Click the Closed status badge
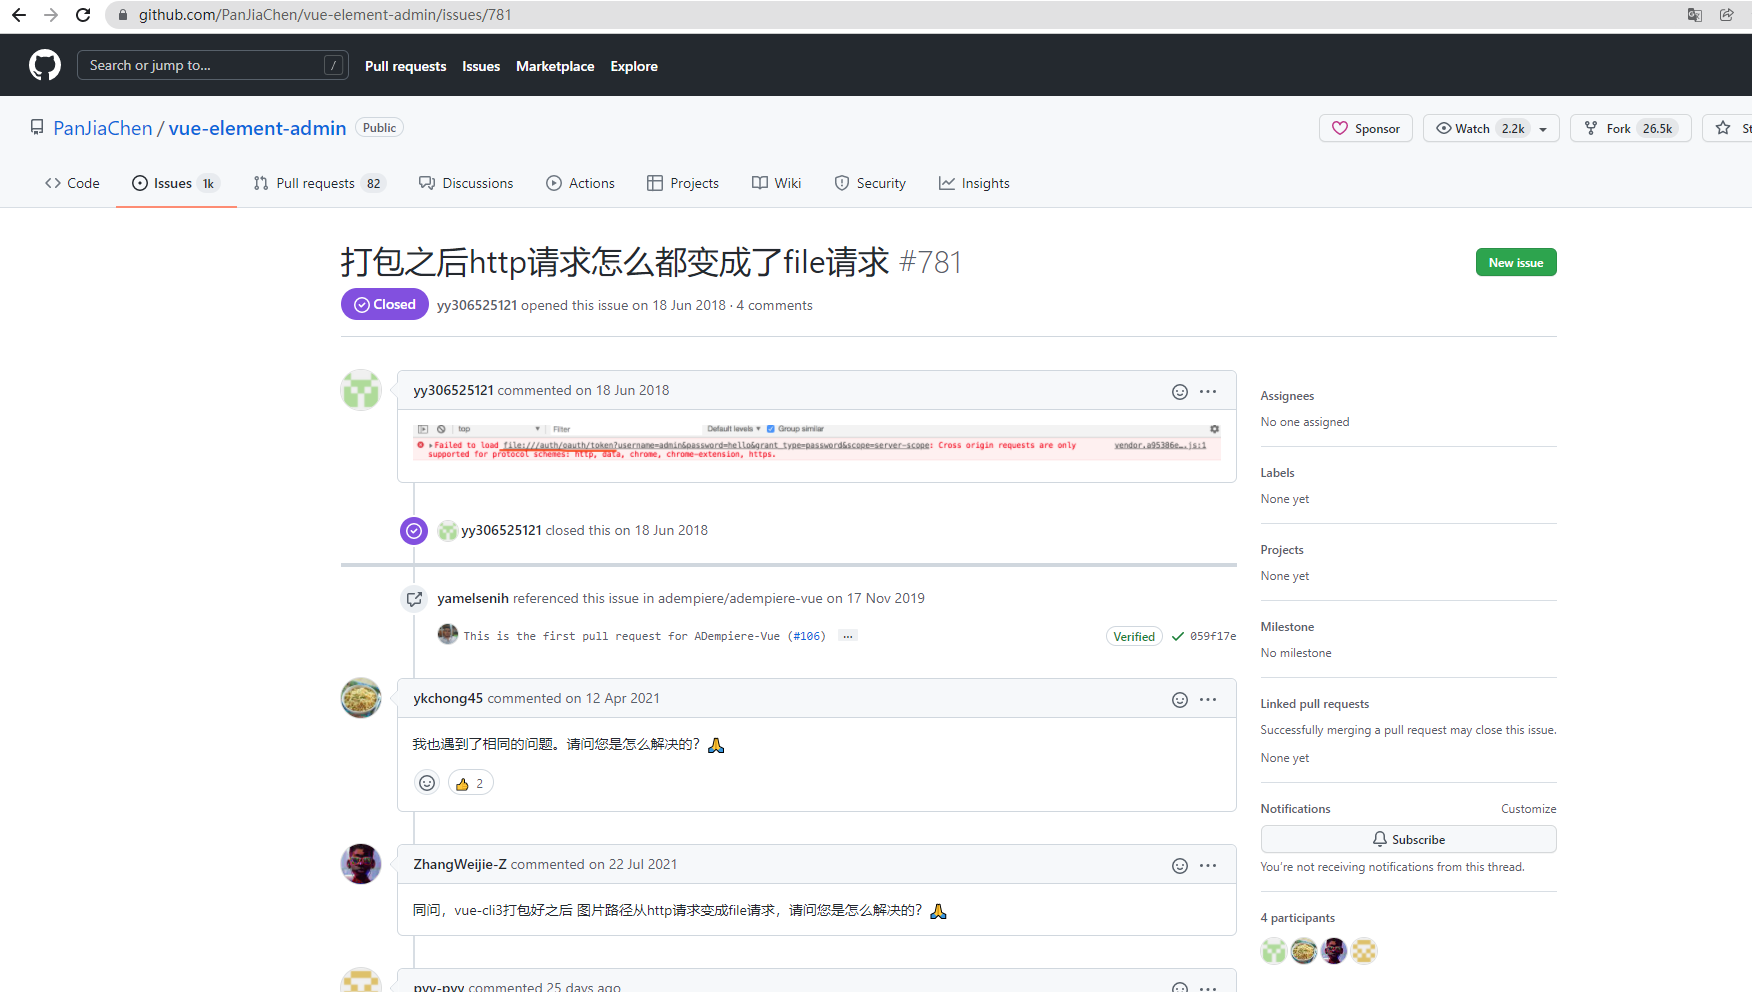Image resolution: width=1752 pixels, height=992 pixels. [385, 304]
